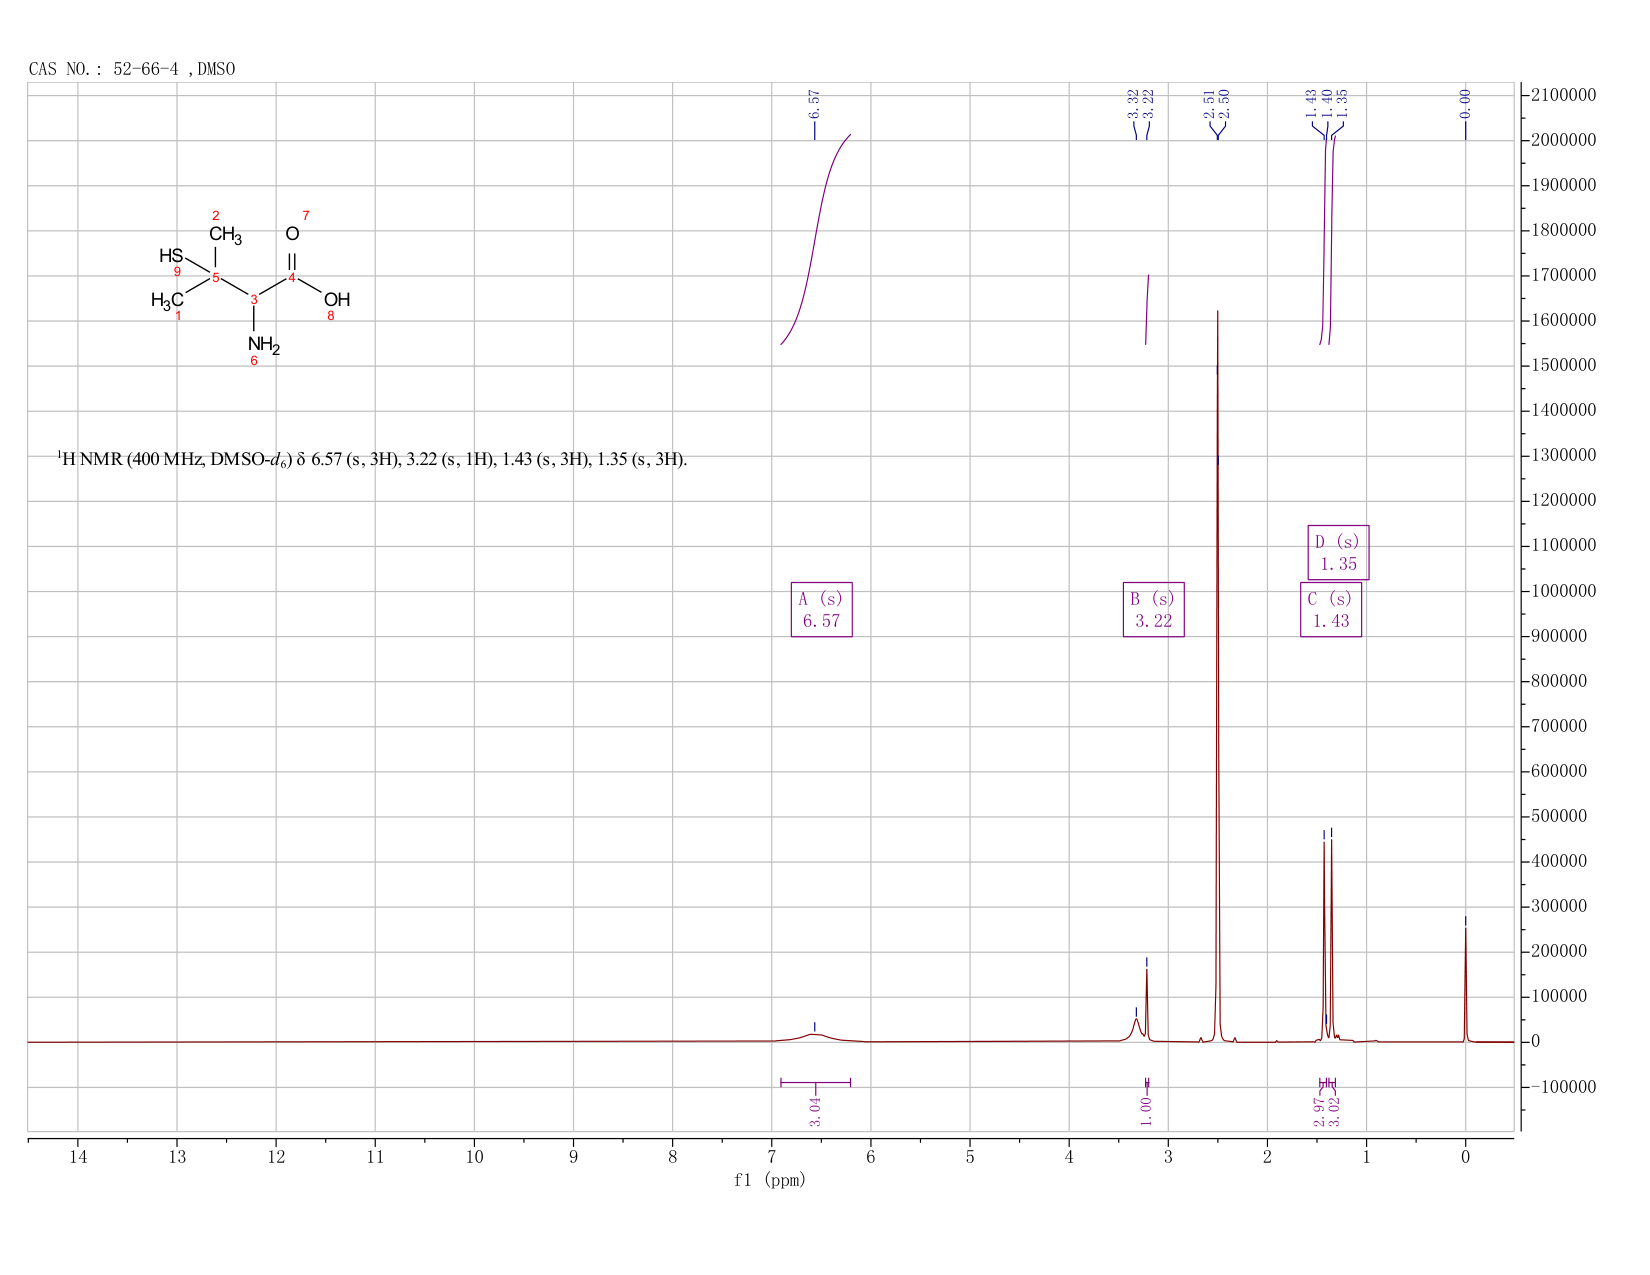
Task: Click integral value 2.97 below baseline
Action: coord(1319,1112)
